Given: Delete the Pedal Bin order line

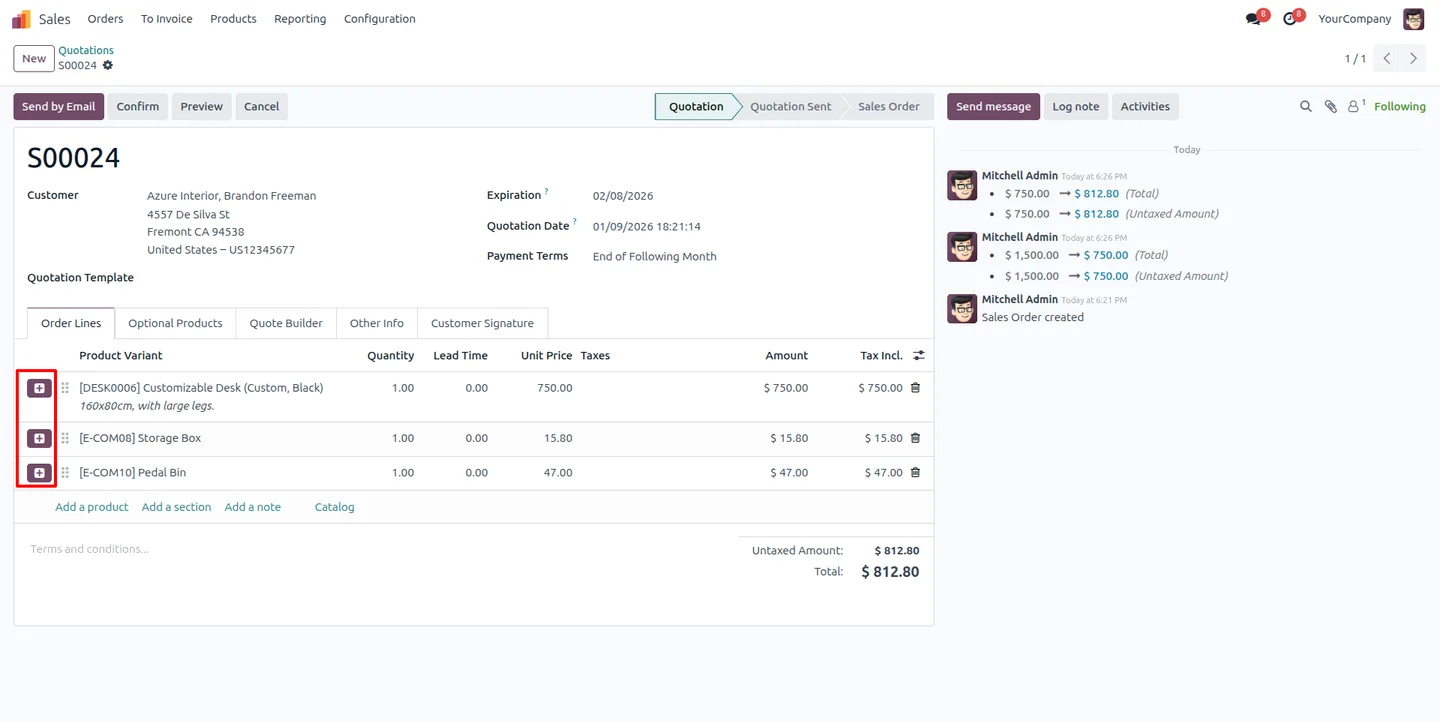Looking at the screenshot, I should point(915,473).
